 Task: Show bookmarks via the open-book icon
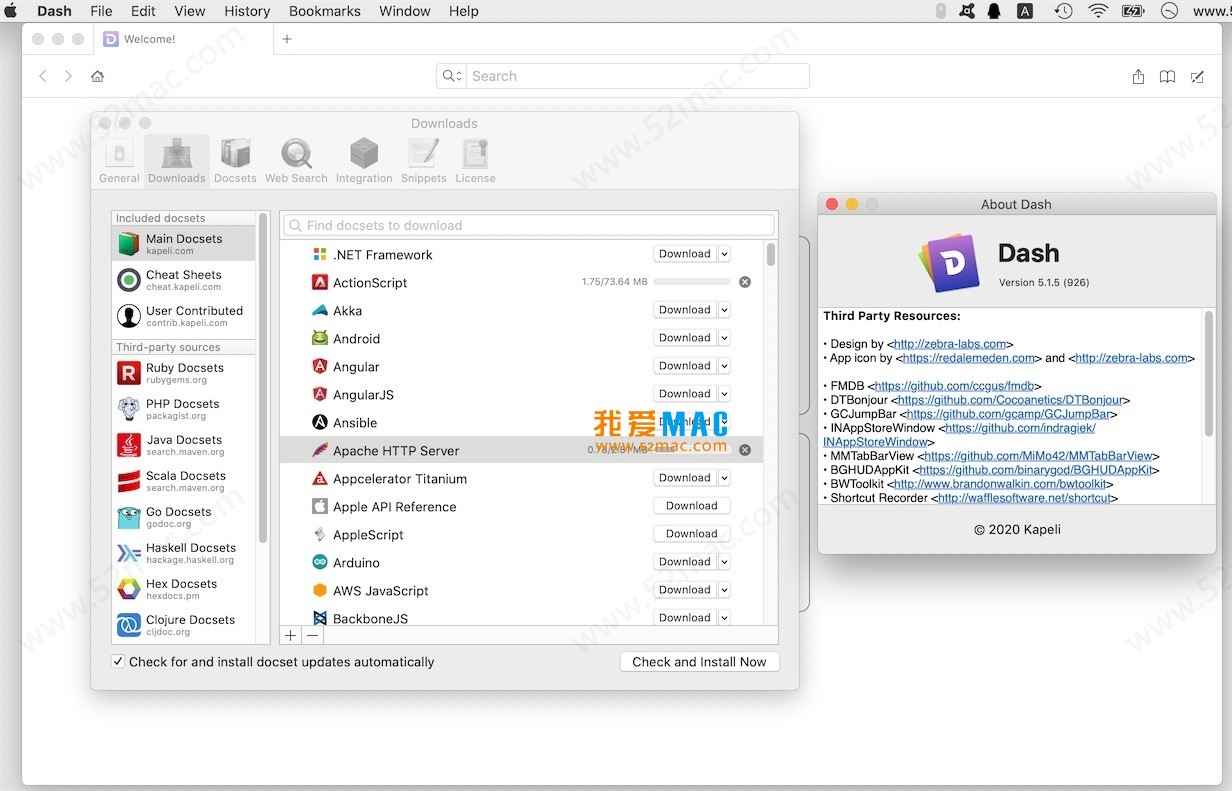pyautogui.click(x=1167, y=76)
